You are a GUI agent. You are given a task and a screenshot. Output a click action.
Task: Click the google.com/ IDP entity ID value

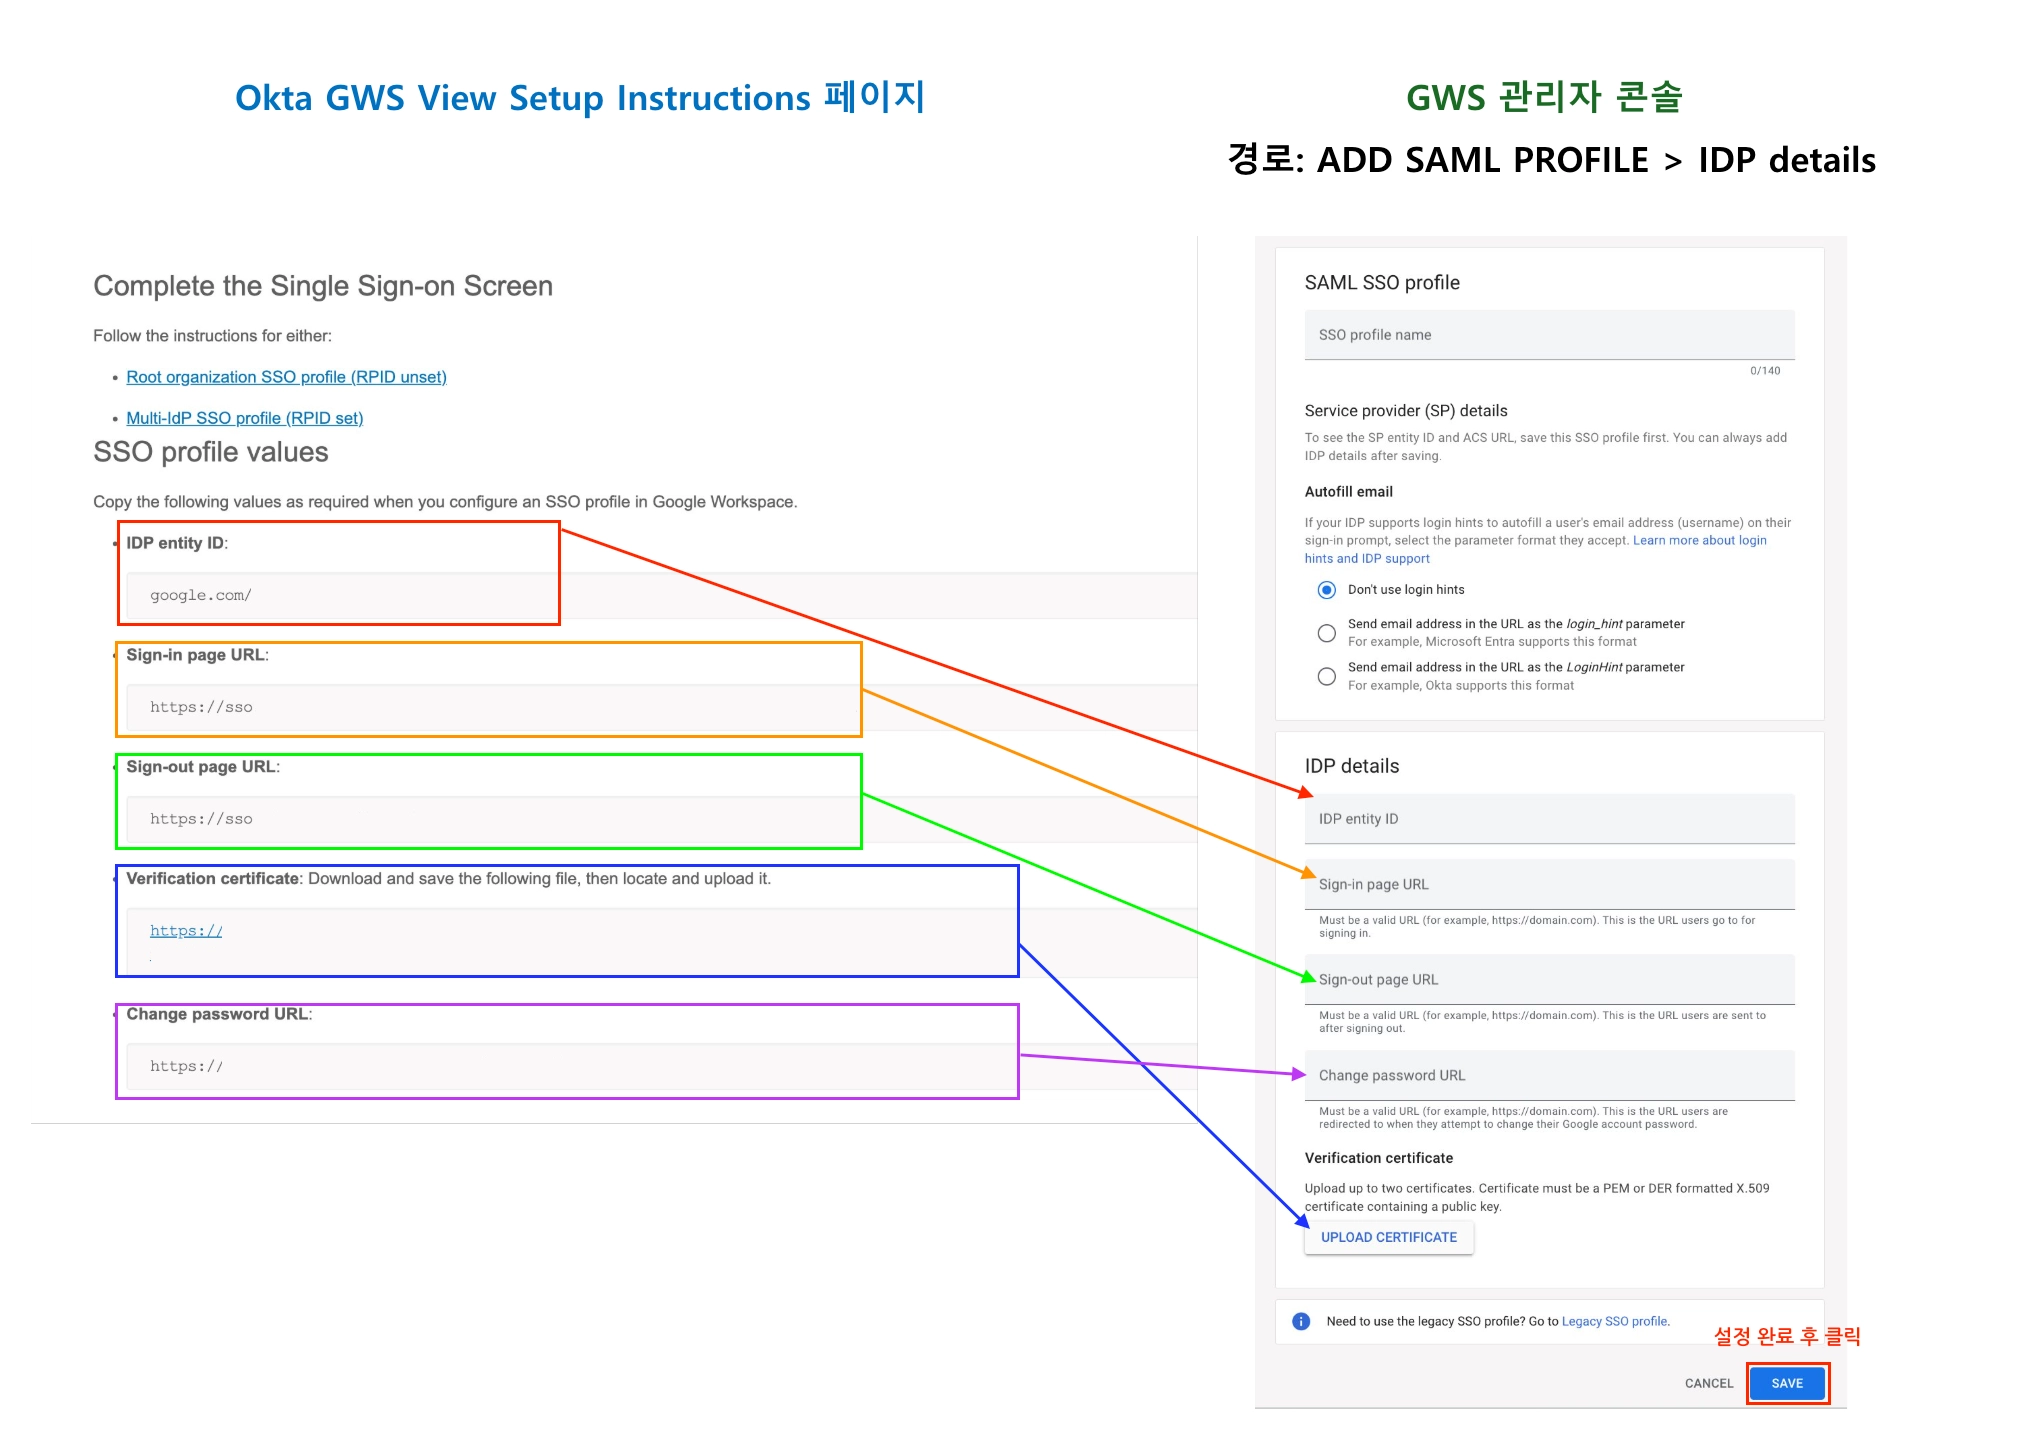pos(201,595)
